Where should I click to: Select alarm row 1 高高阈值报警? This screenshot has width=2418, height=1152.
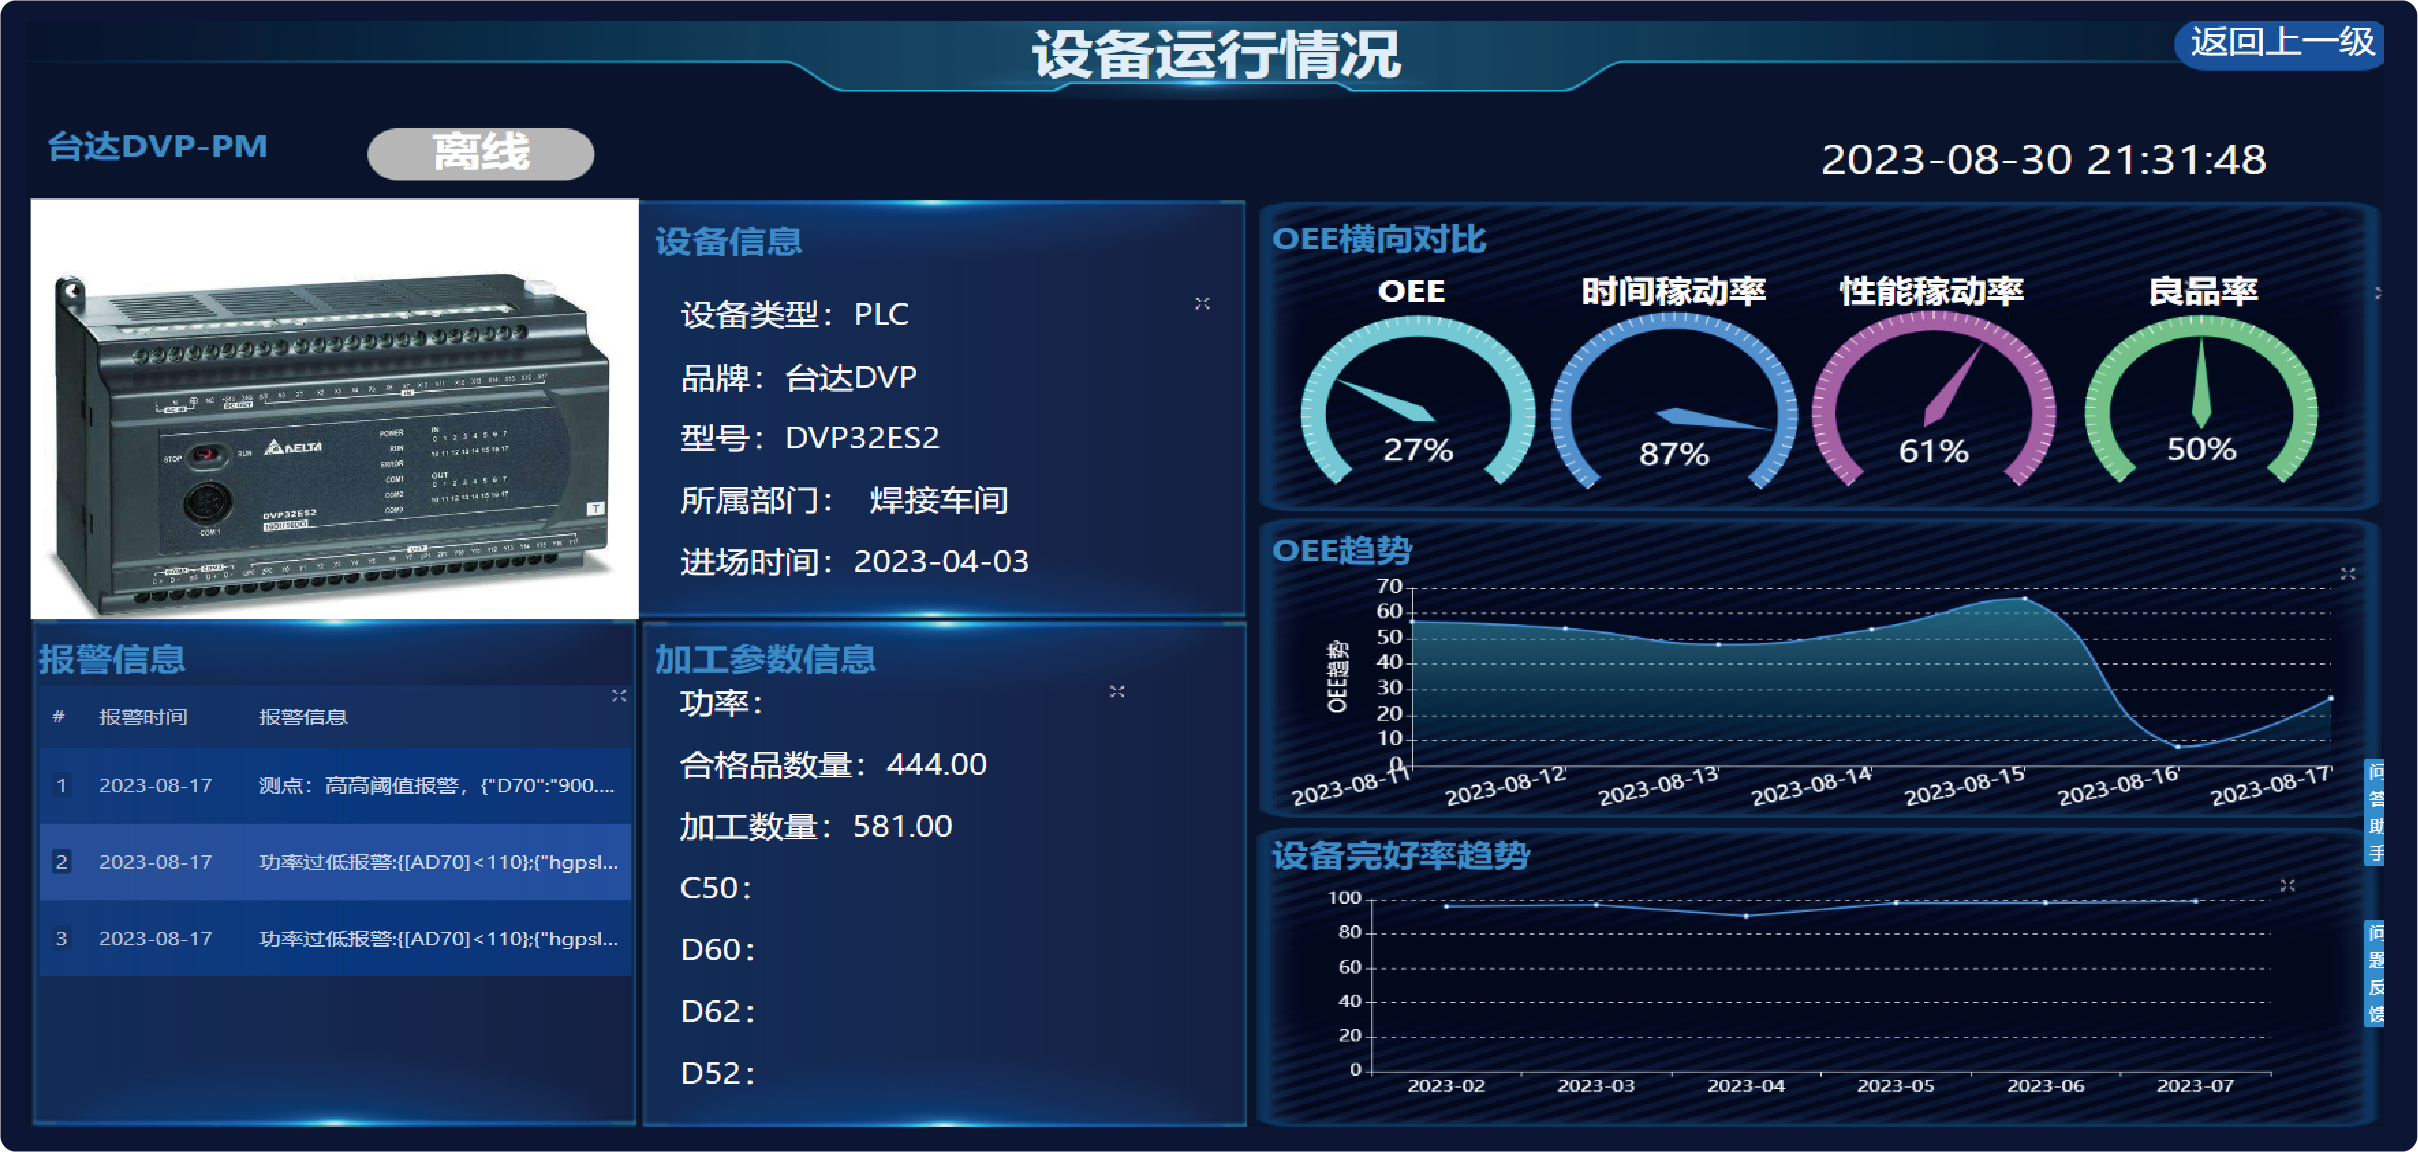[x=335, y=786]
